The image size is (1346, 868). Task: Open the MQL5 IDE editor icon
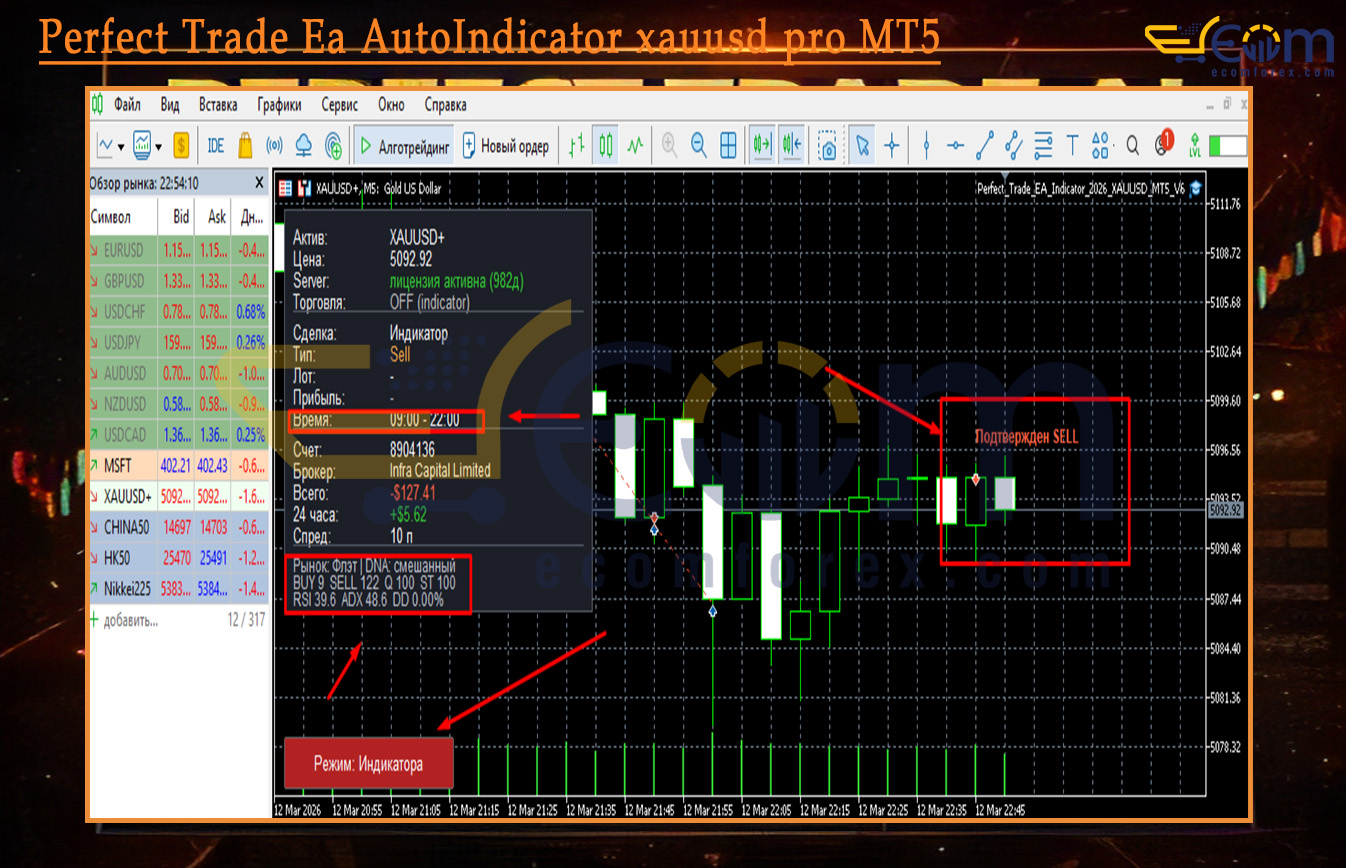pyautogui.click(x=215, y=146)
